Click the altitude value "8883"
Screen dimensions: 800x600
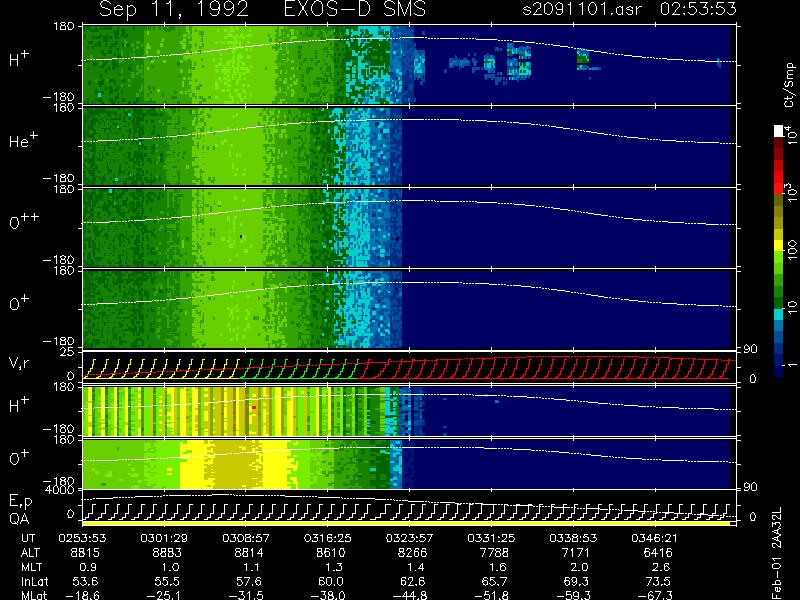point(167,553)
